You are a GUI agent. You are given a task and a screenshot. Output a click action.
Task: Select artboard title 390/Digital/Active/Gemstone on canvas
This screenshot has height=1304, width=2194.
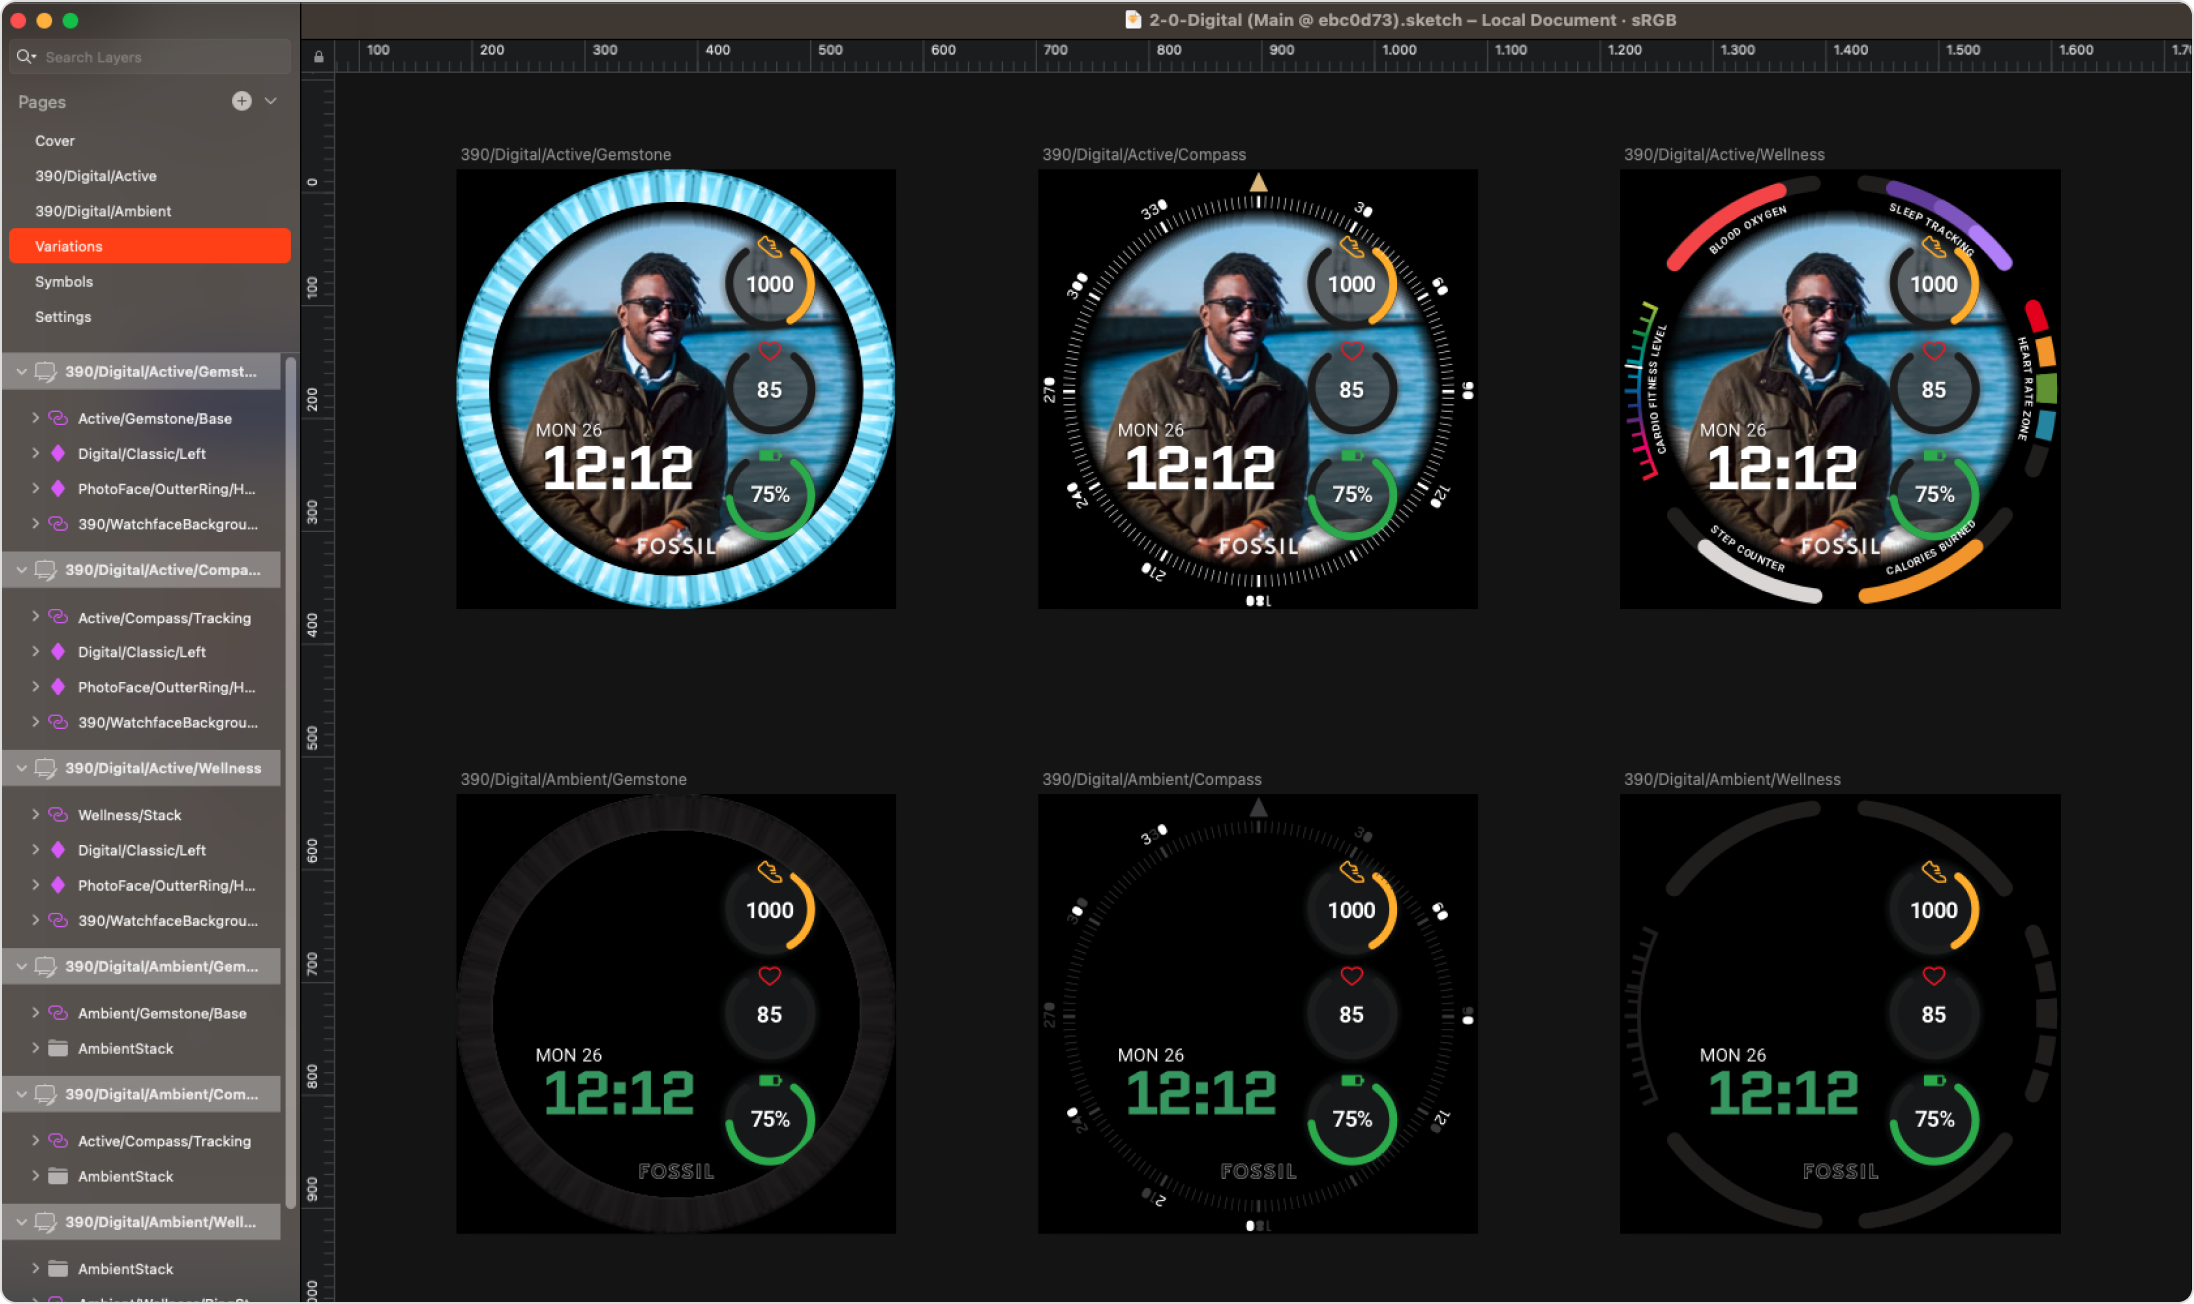(x=566, y=155)
